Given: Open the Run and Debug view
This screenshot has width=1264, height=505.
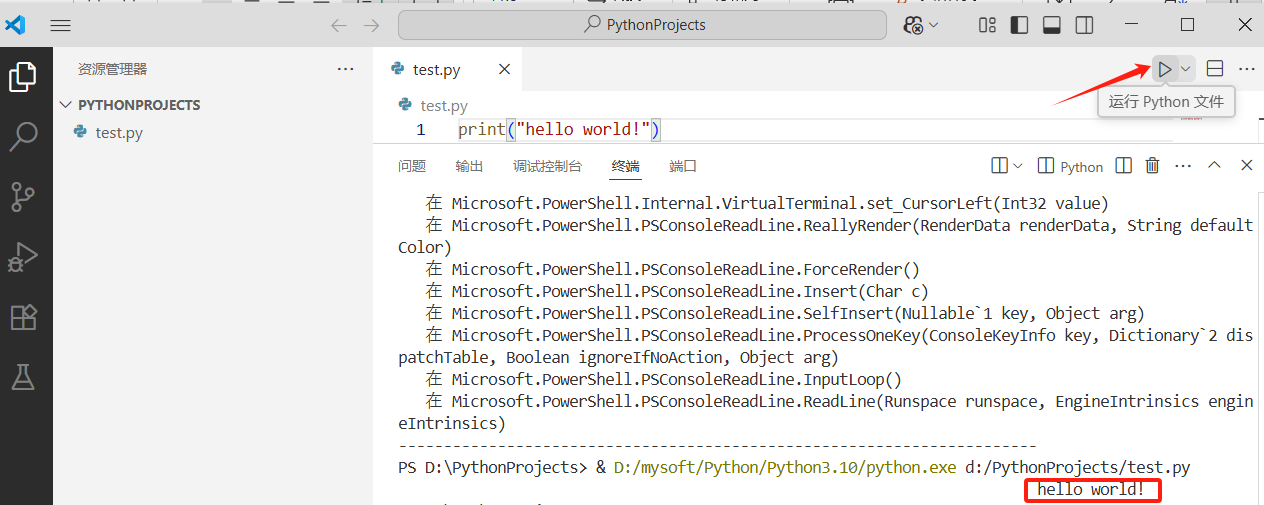Looking at the screenshot, I should coord(23,257).
